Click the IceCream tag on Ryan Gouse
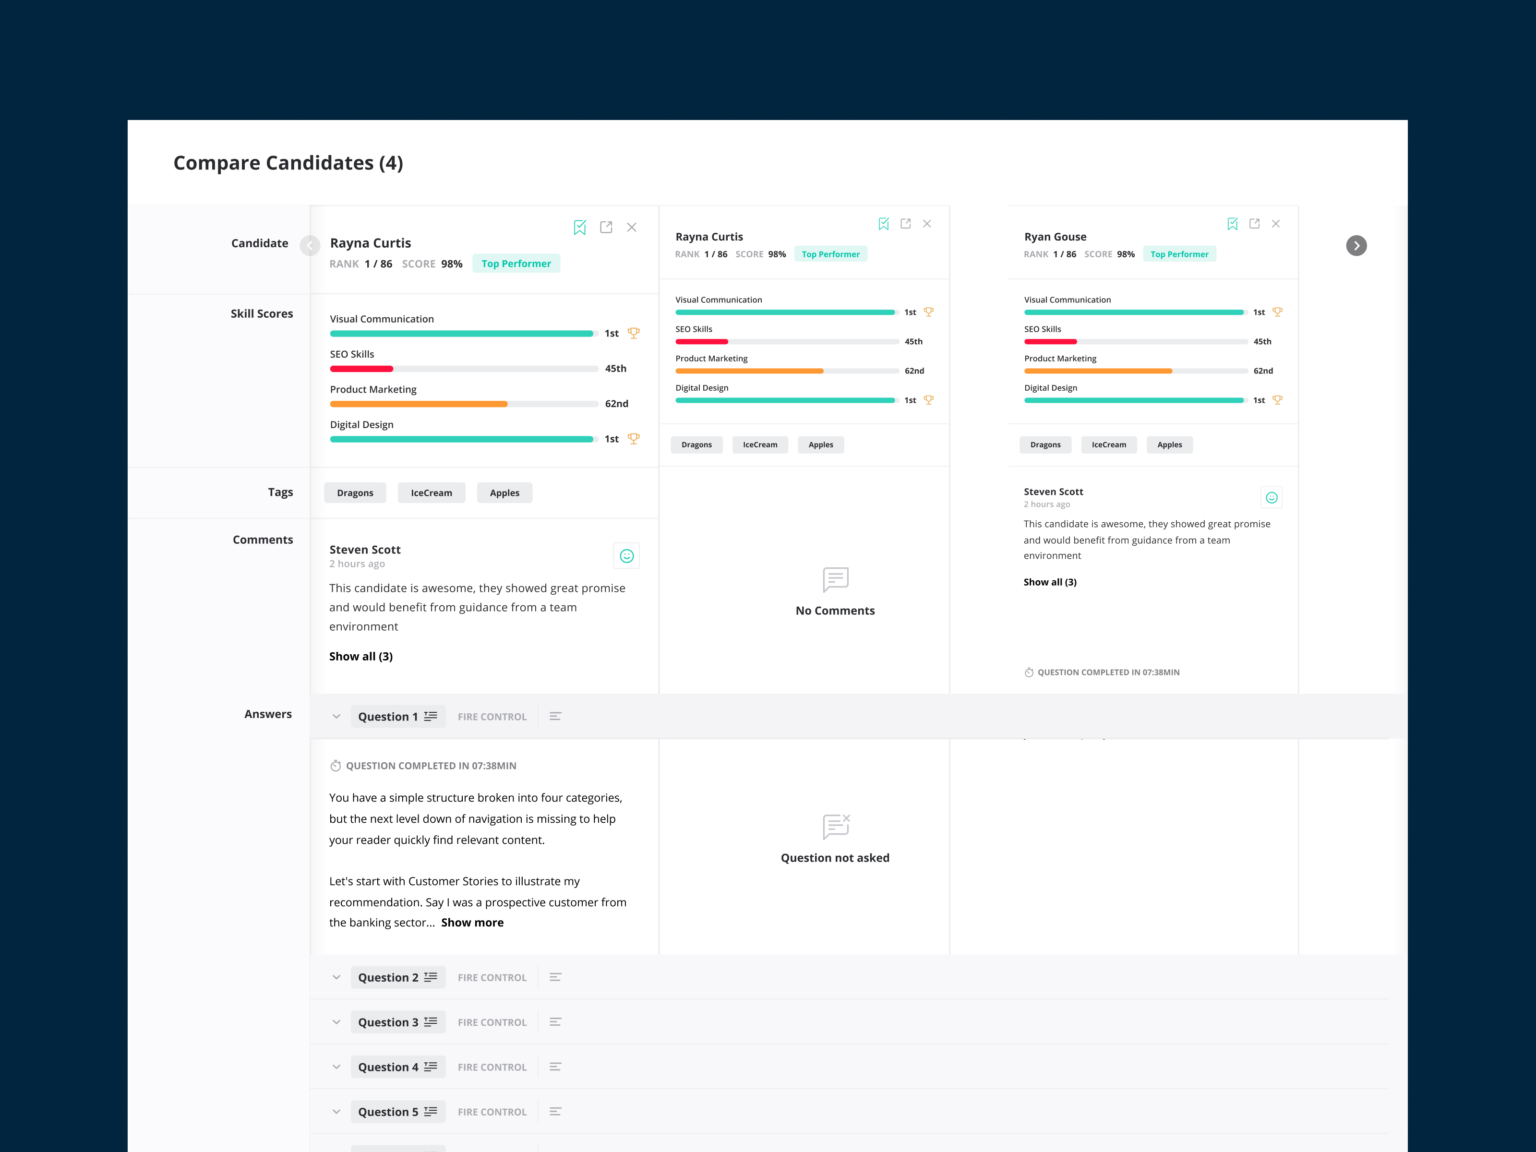Screen dimensions: 1536x1152 1108,445
